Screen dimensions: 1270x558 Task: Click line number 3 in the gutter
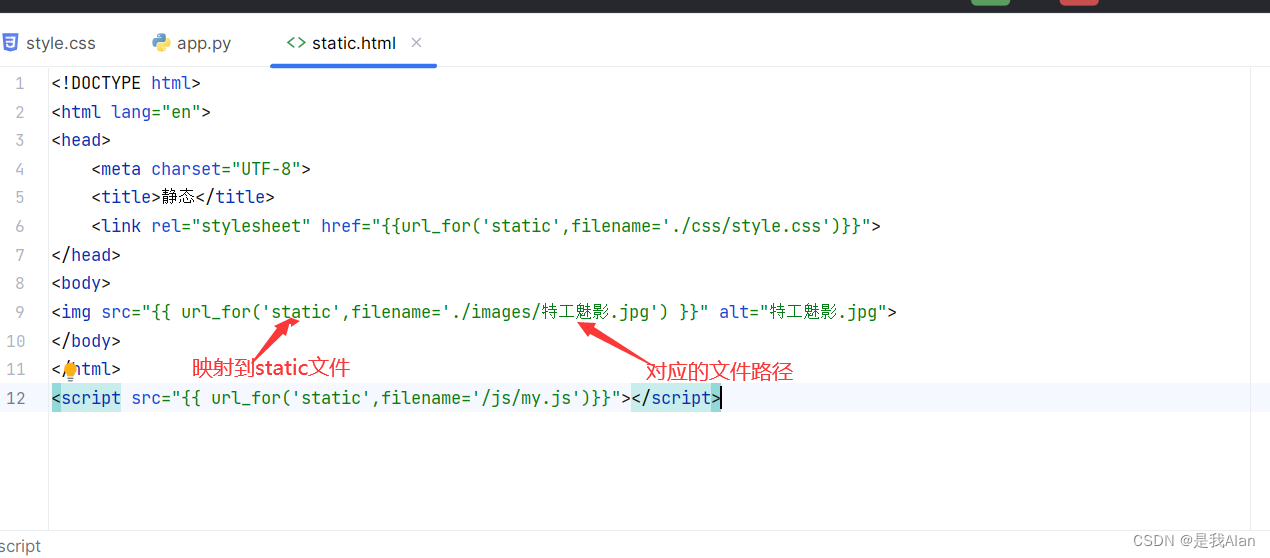pos(20,141)
